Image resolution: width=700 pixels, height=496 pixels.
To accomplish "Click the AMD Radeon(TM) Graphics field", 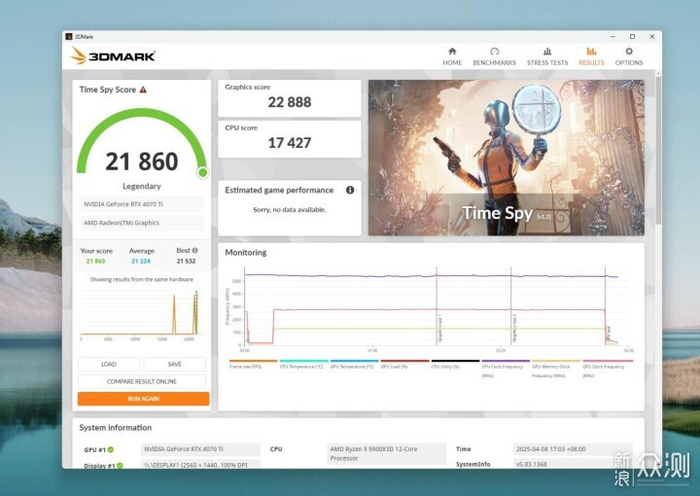I will pos(142,223).
